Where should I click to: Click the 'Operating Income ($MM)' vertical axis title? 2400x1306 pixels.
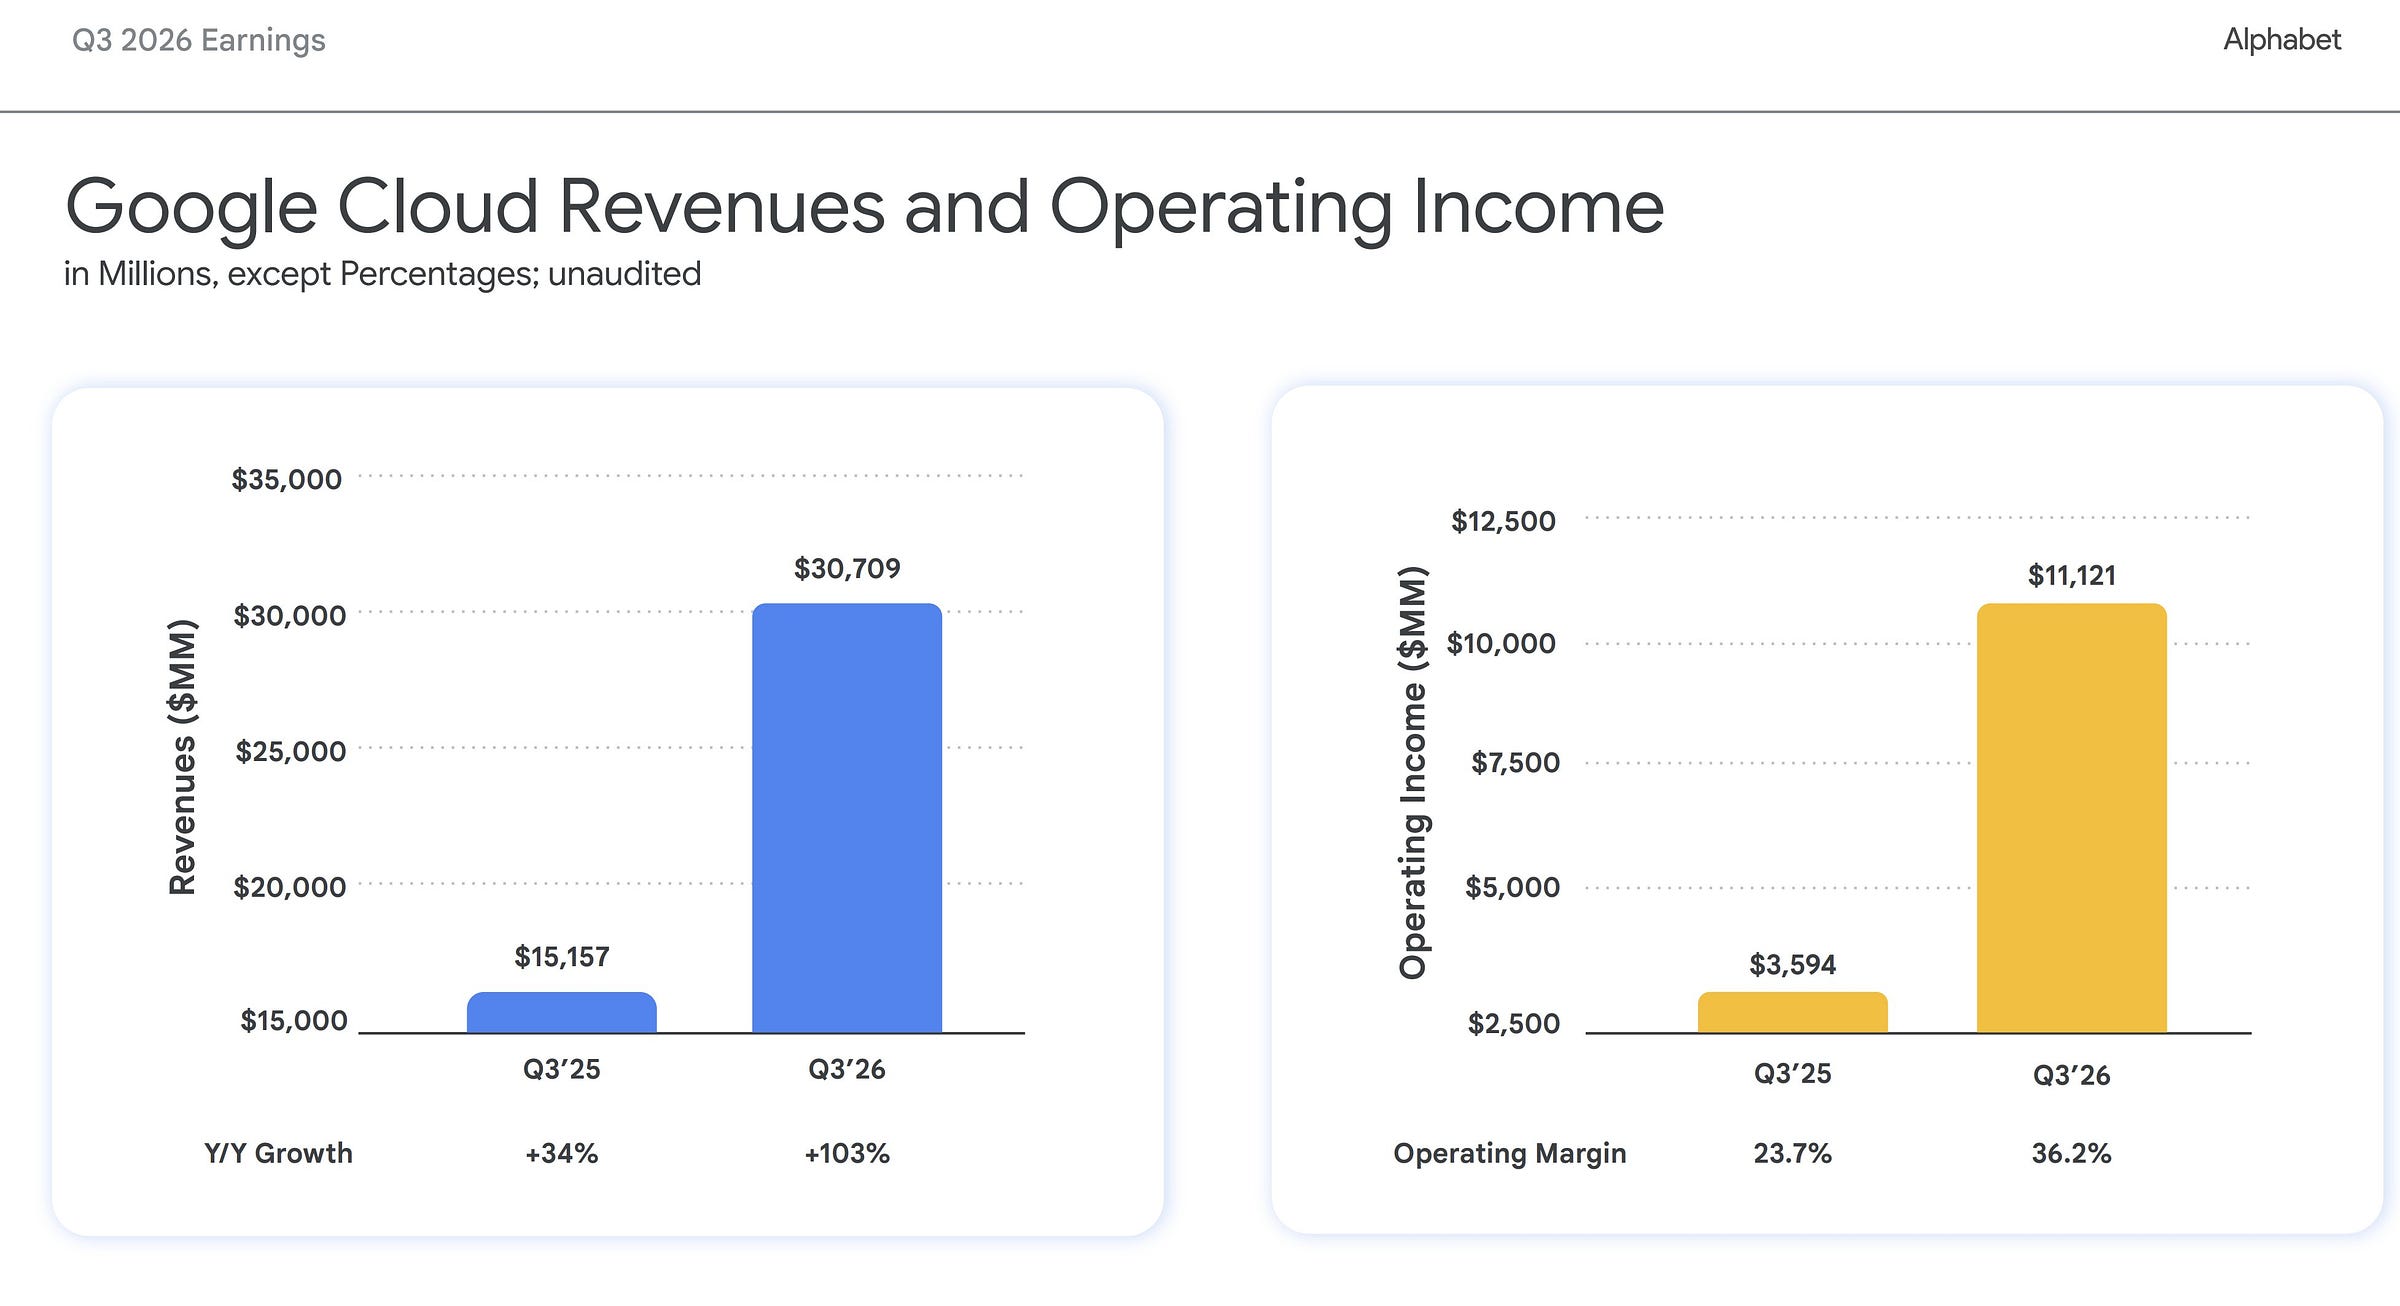point(1412,773)
